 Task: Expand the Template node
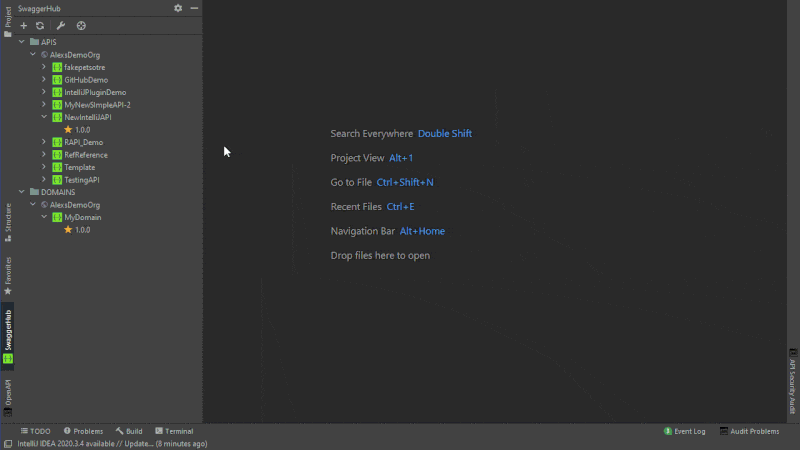point(44,167)
